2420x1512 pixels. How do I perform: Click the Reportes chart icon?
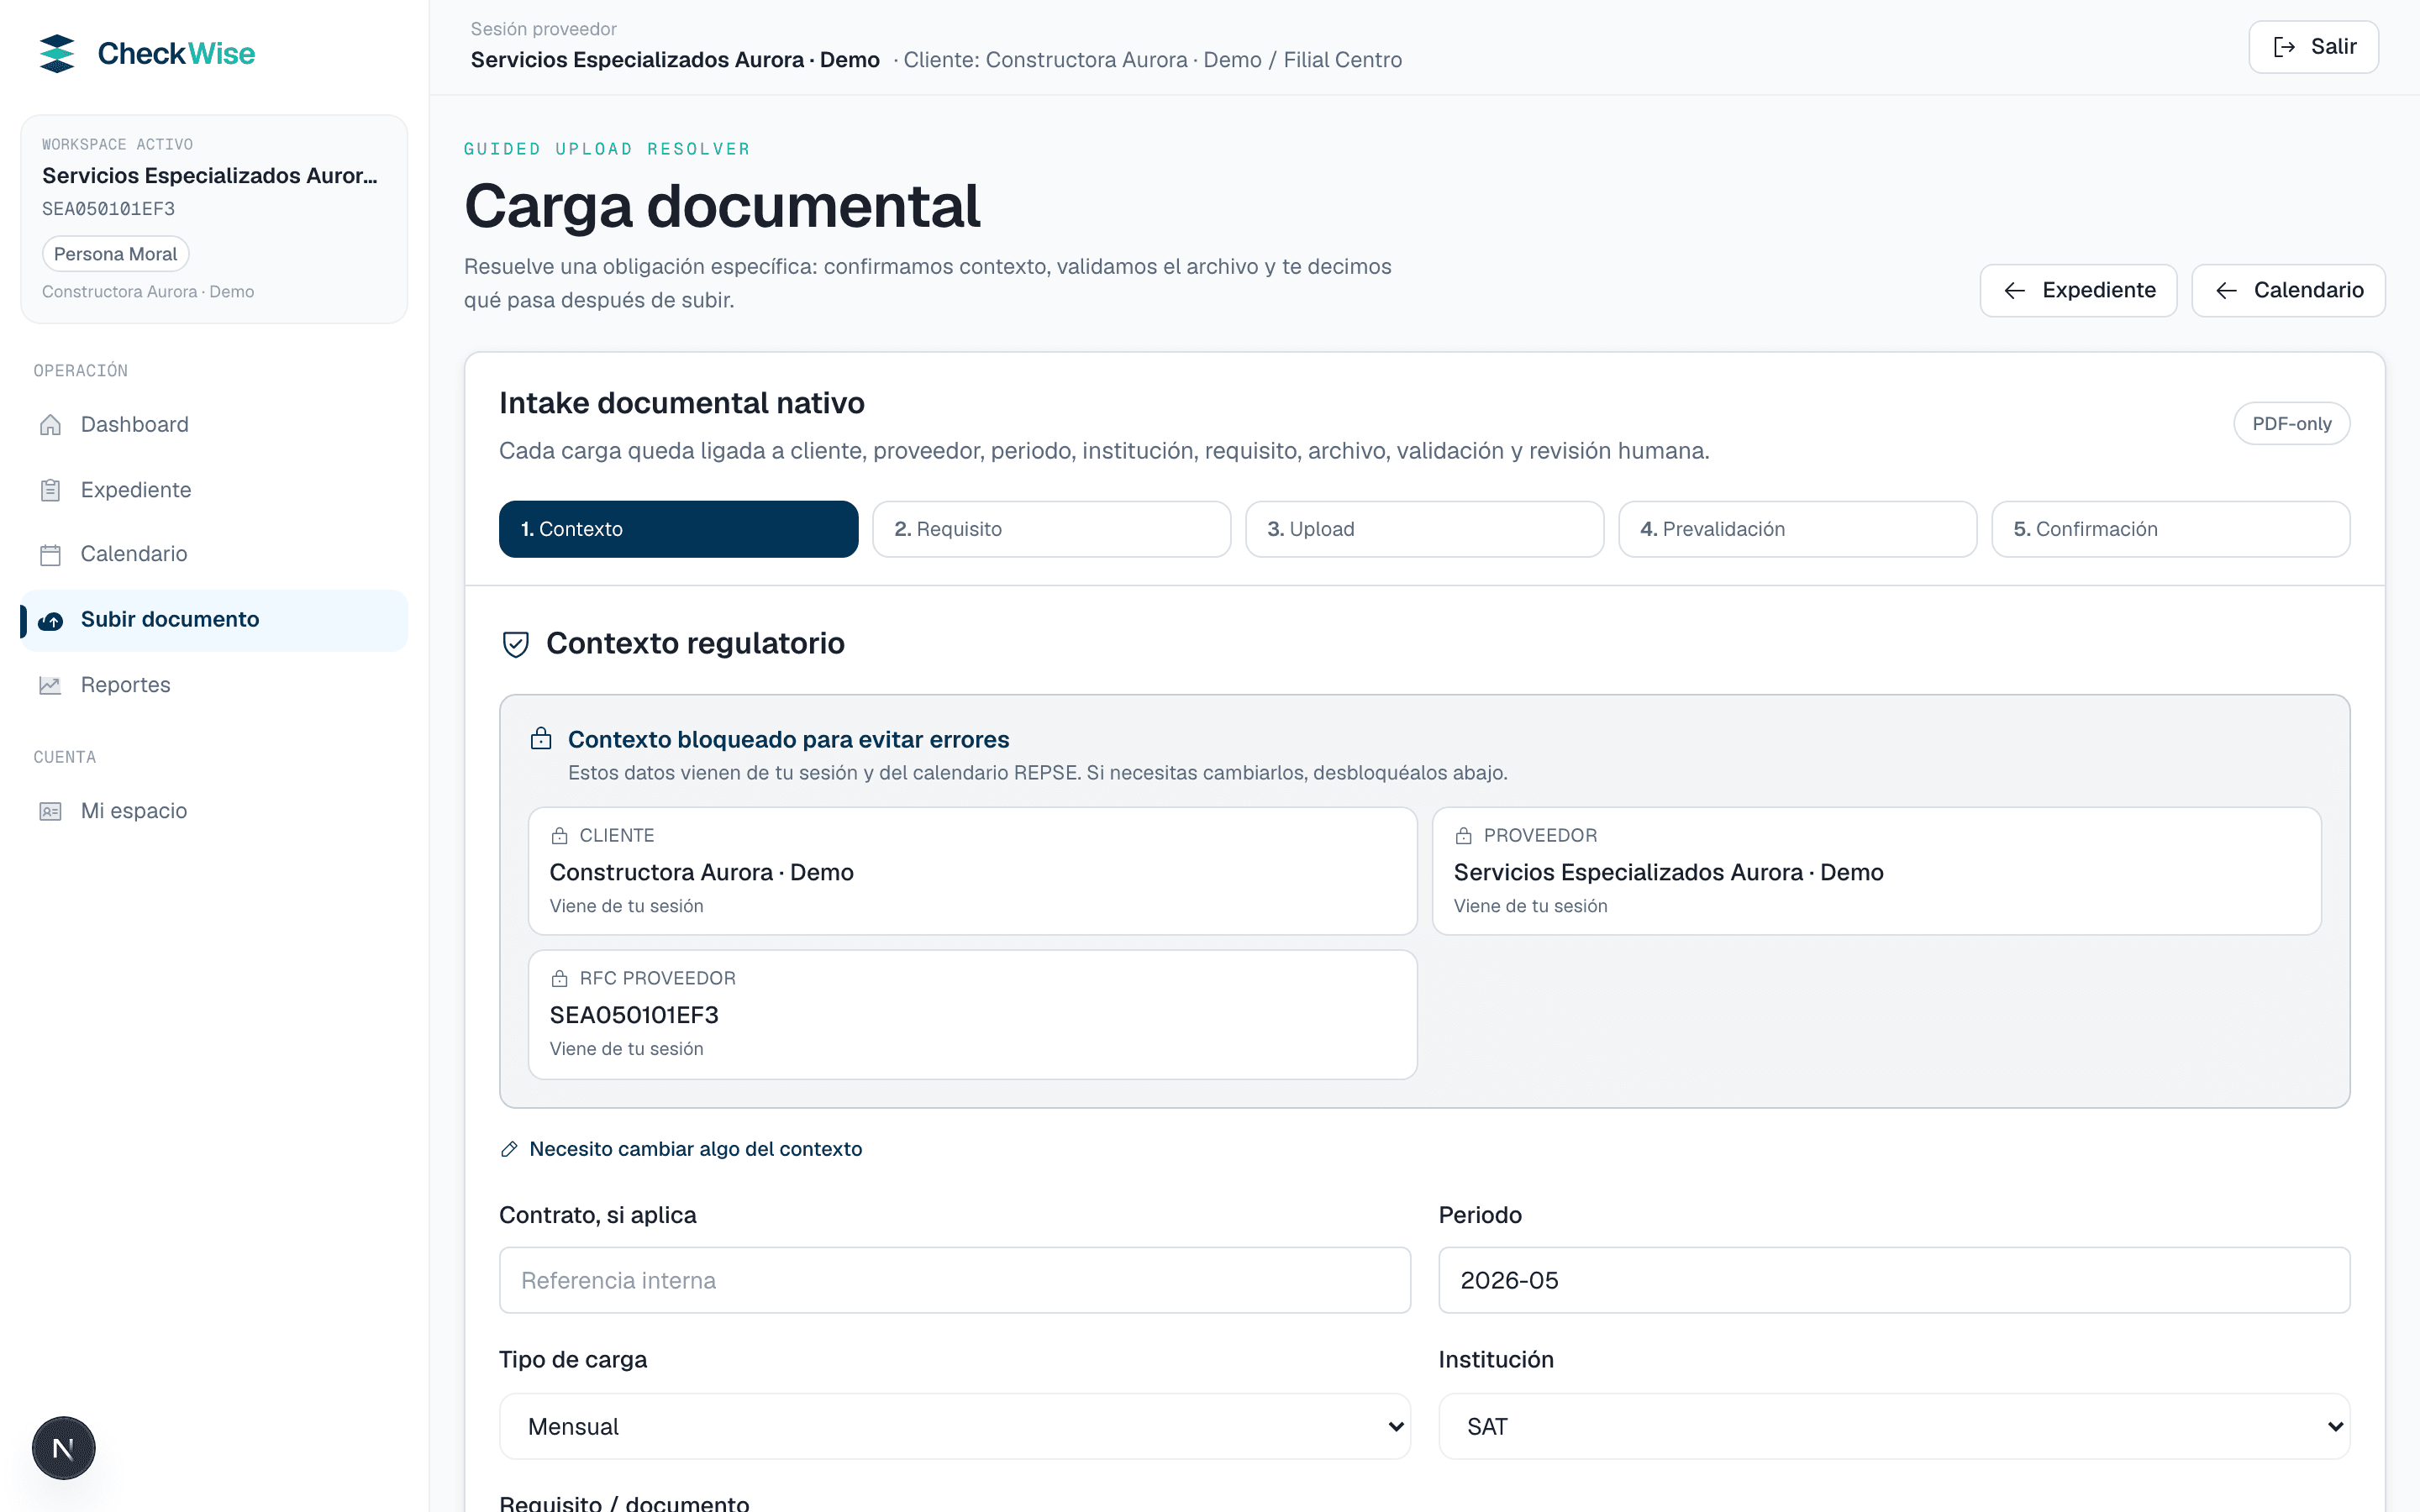pos(50,685)
